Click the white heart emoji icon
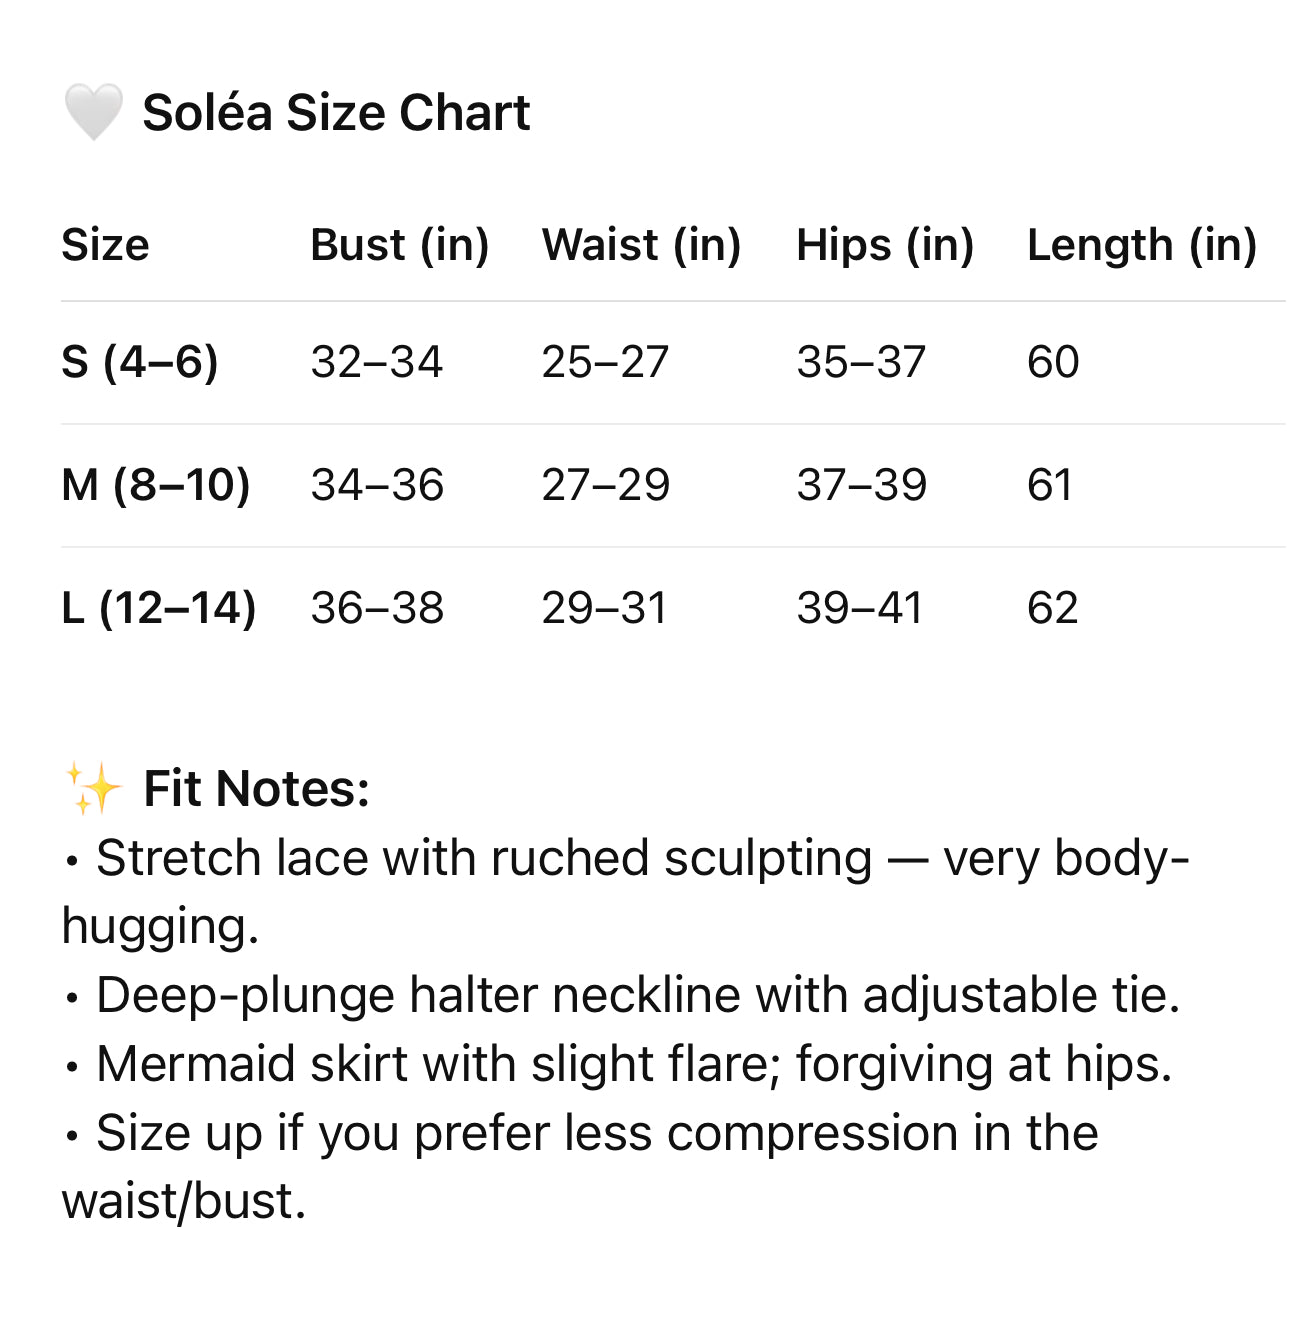 [93, 111]
